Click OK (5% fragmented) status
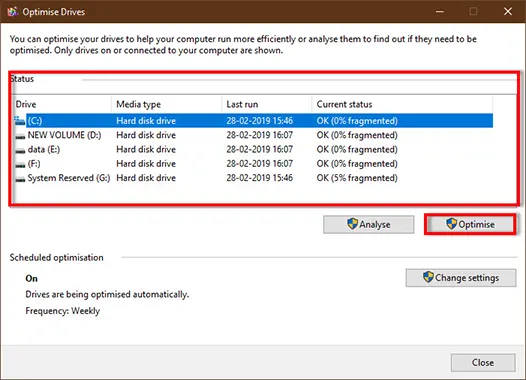This screenshot has height=380, width=526. tap(357, 178)
